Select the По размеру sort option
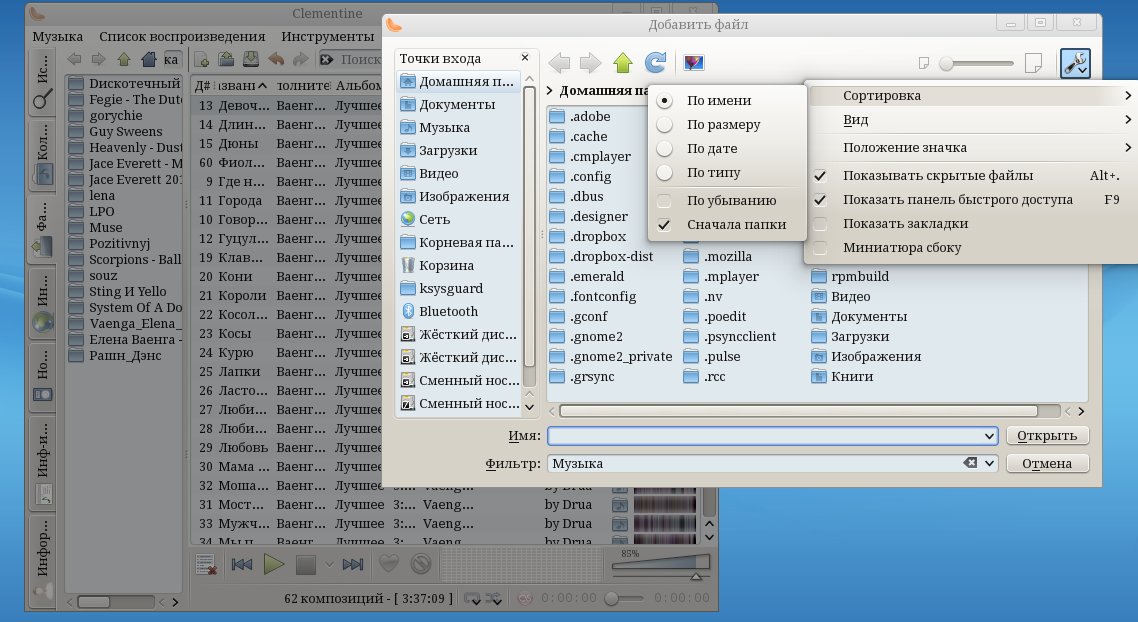 point(723,125)
